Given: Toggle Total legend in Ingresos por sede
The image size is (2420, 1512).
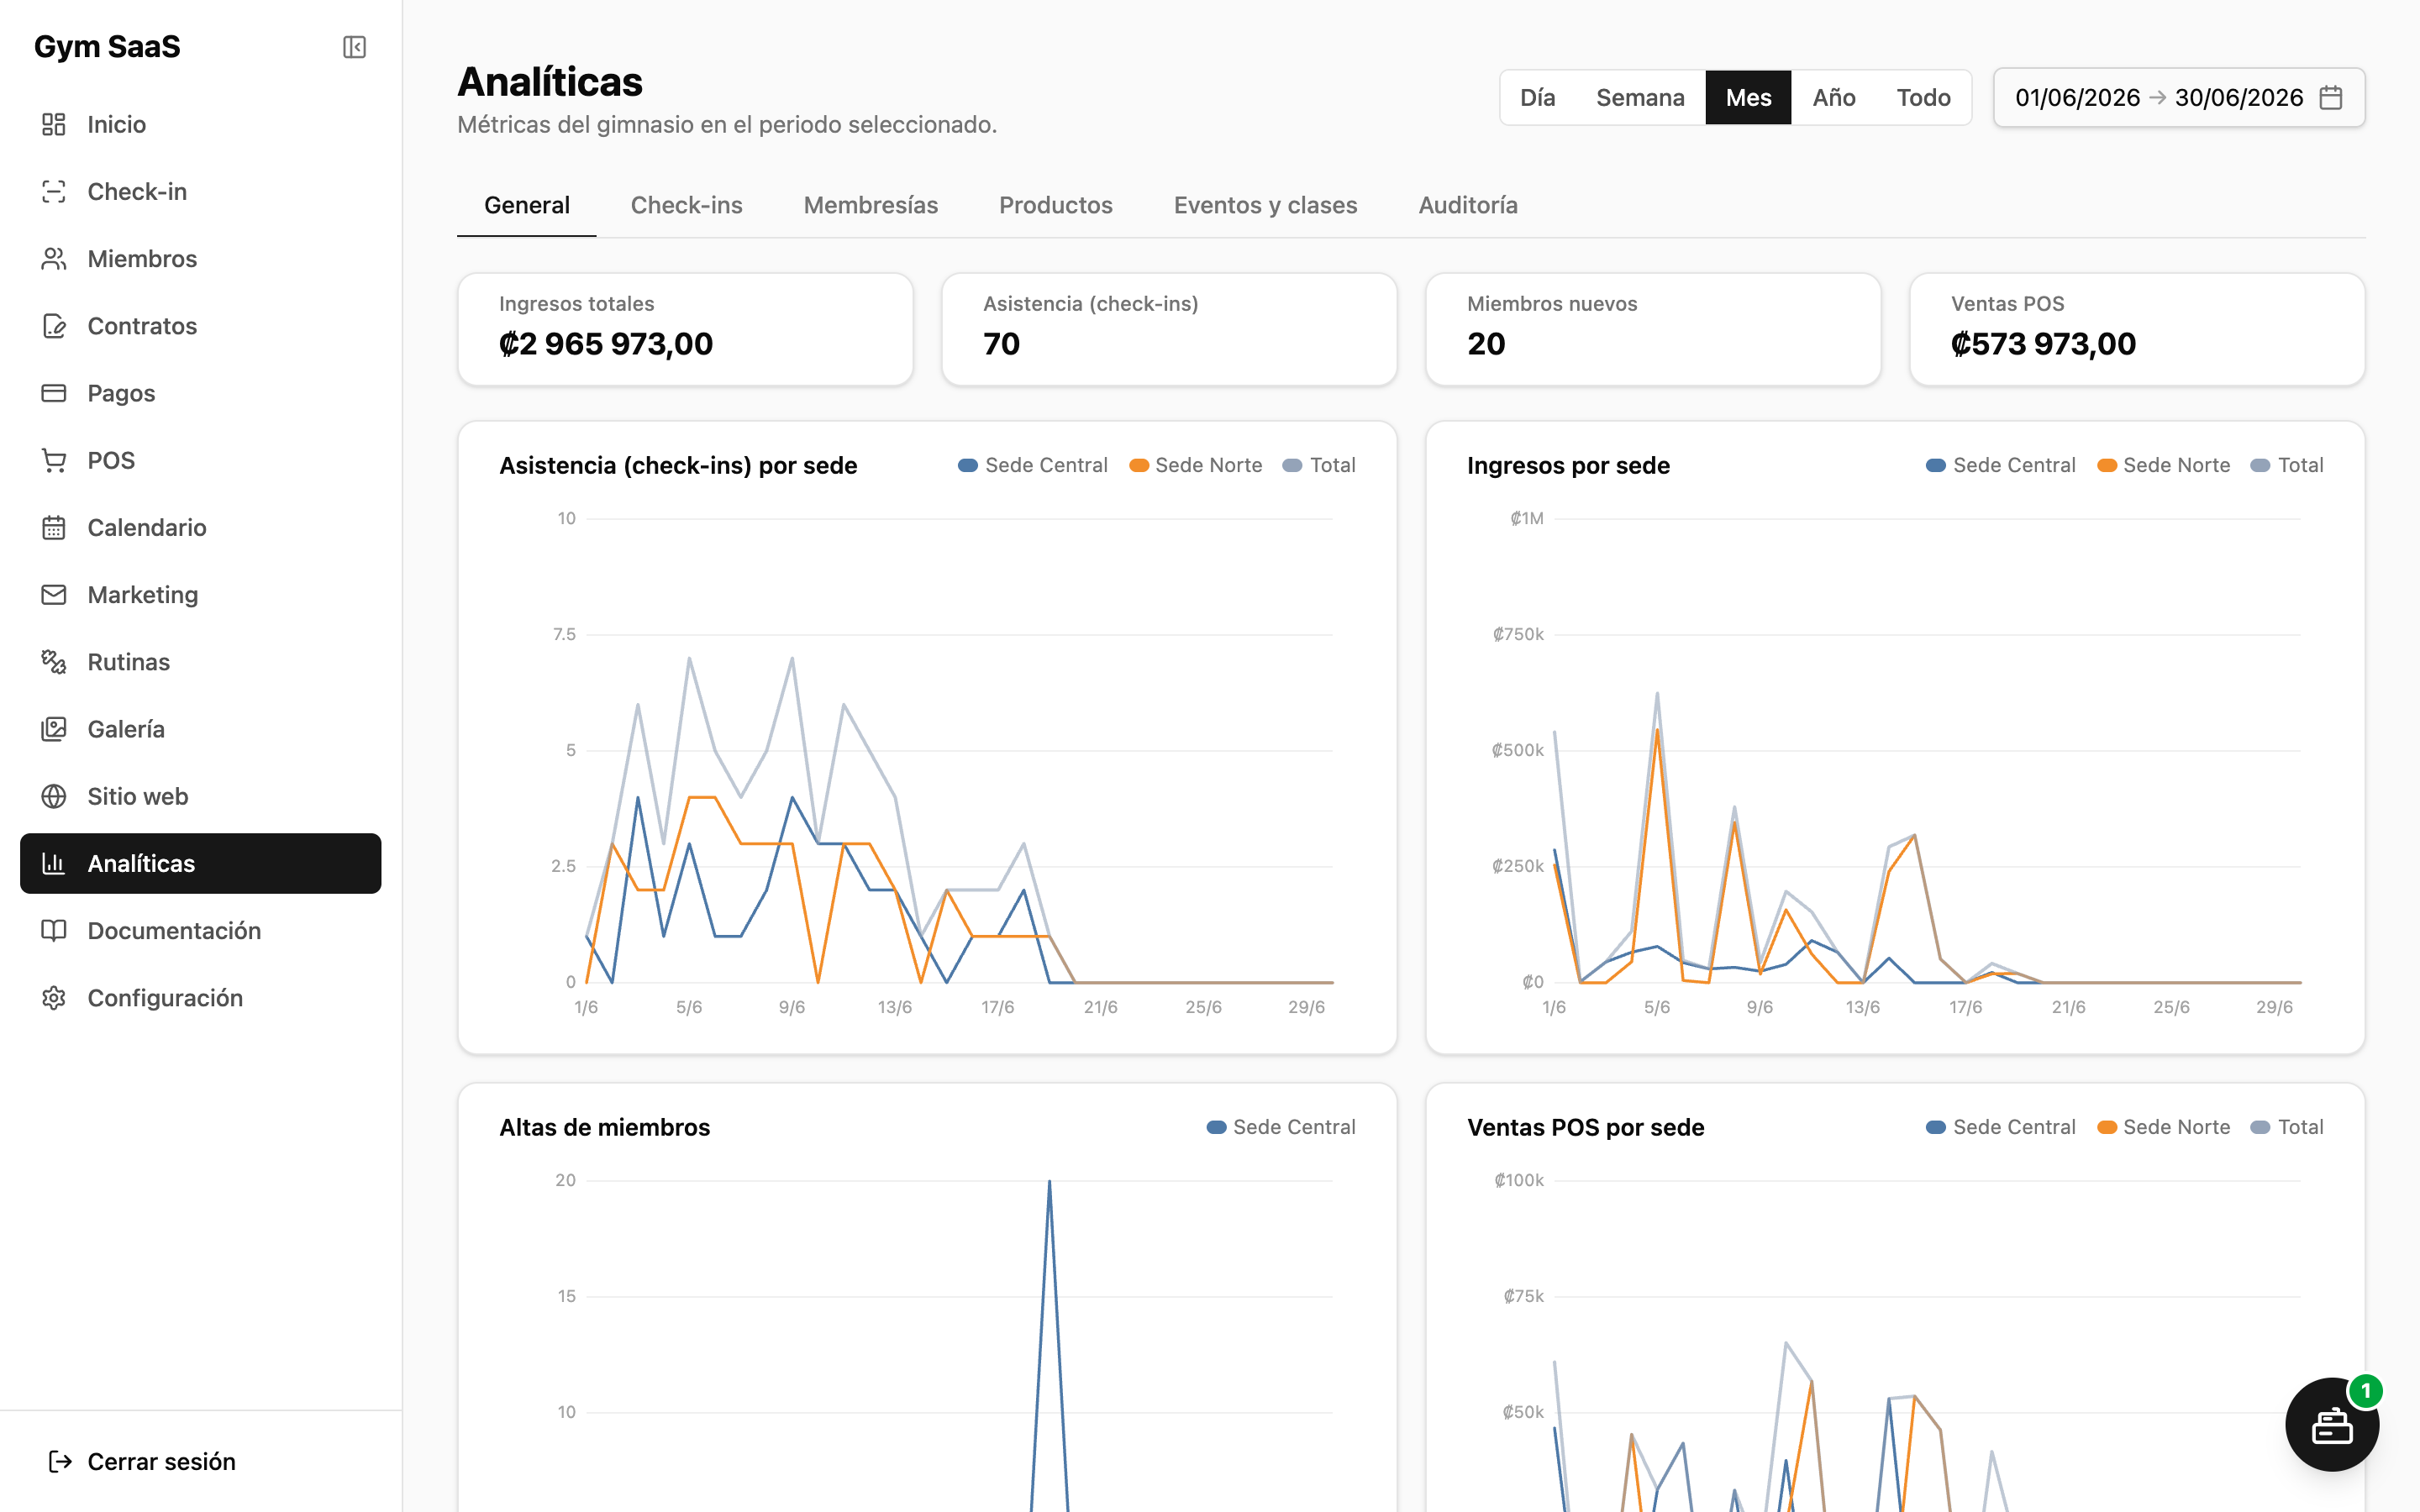Looking at the screenshot, I should (2286, 465).
